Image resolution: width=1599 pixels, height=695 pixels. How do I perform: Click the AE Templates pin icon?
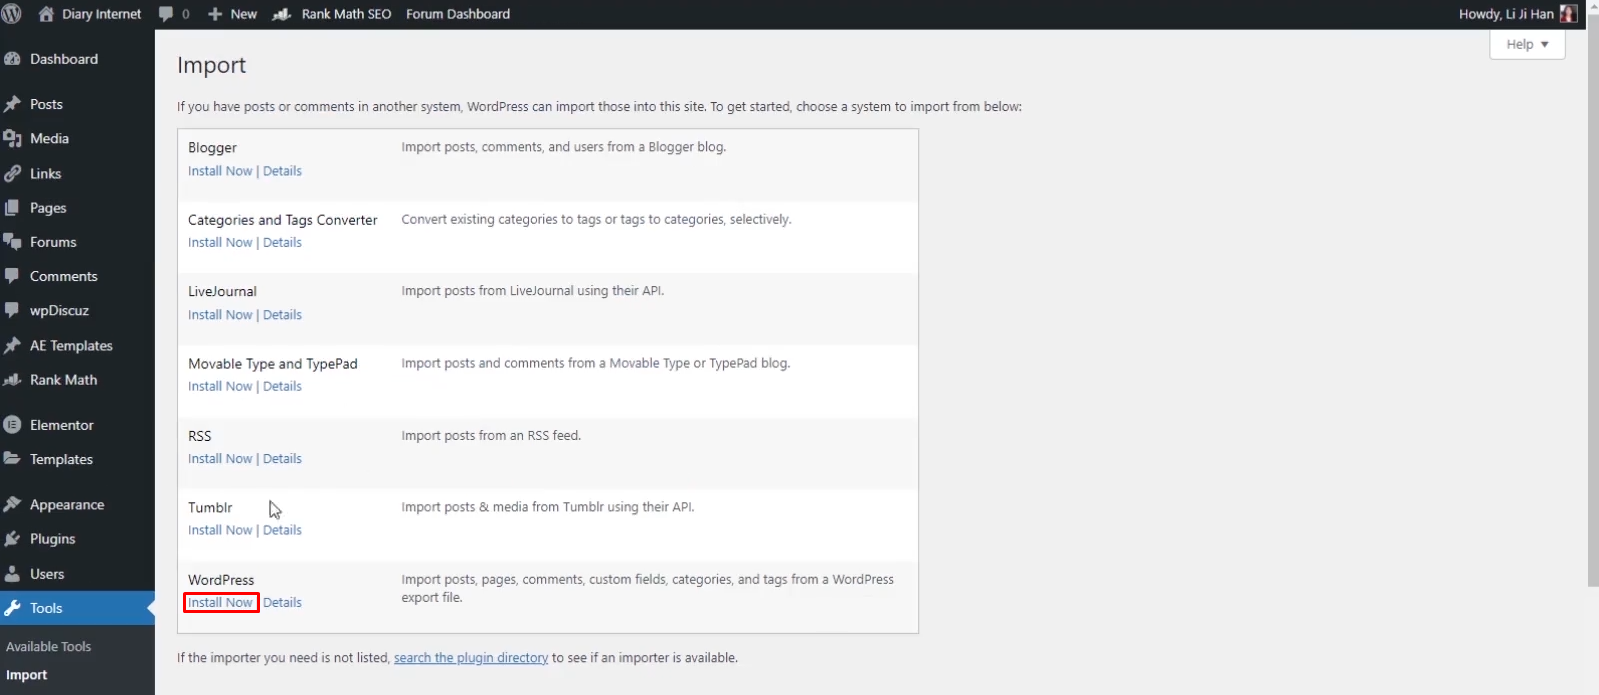(x=12, y=346)
